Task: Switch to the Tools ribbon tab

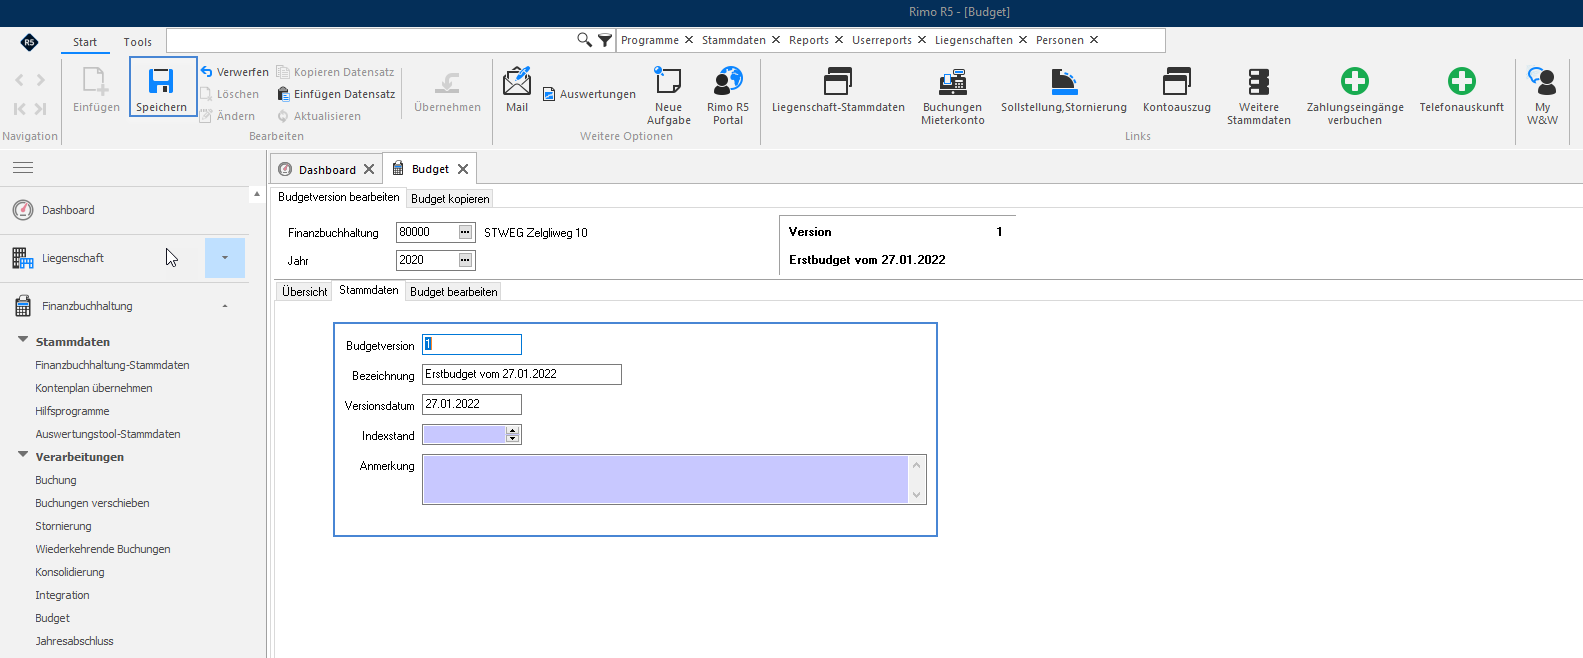Action: [x=138, y=42]
